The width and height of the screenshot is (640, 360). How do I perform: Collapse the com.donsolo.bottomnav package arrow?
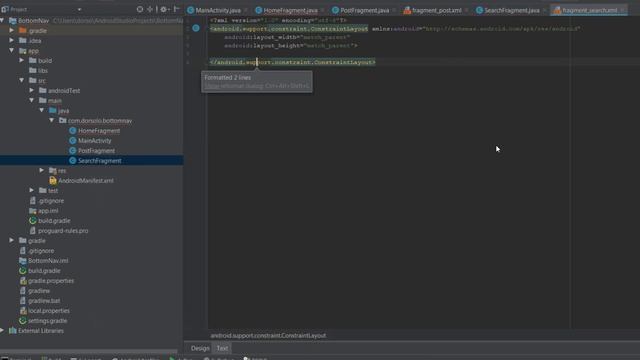tap(52, 120)
